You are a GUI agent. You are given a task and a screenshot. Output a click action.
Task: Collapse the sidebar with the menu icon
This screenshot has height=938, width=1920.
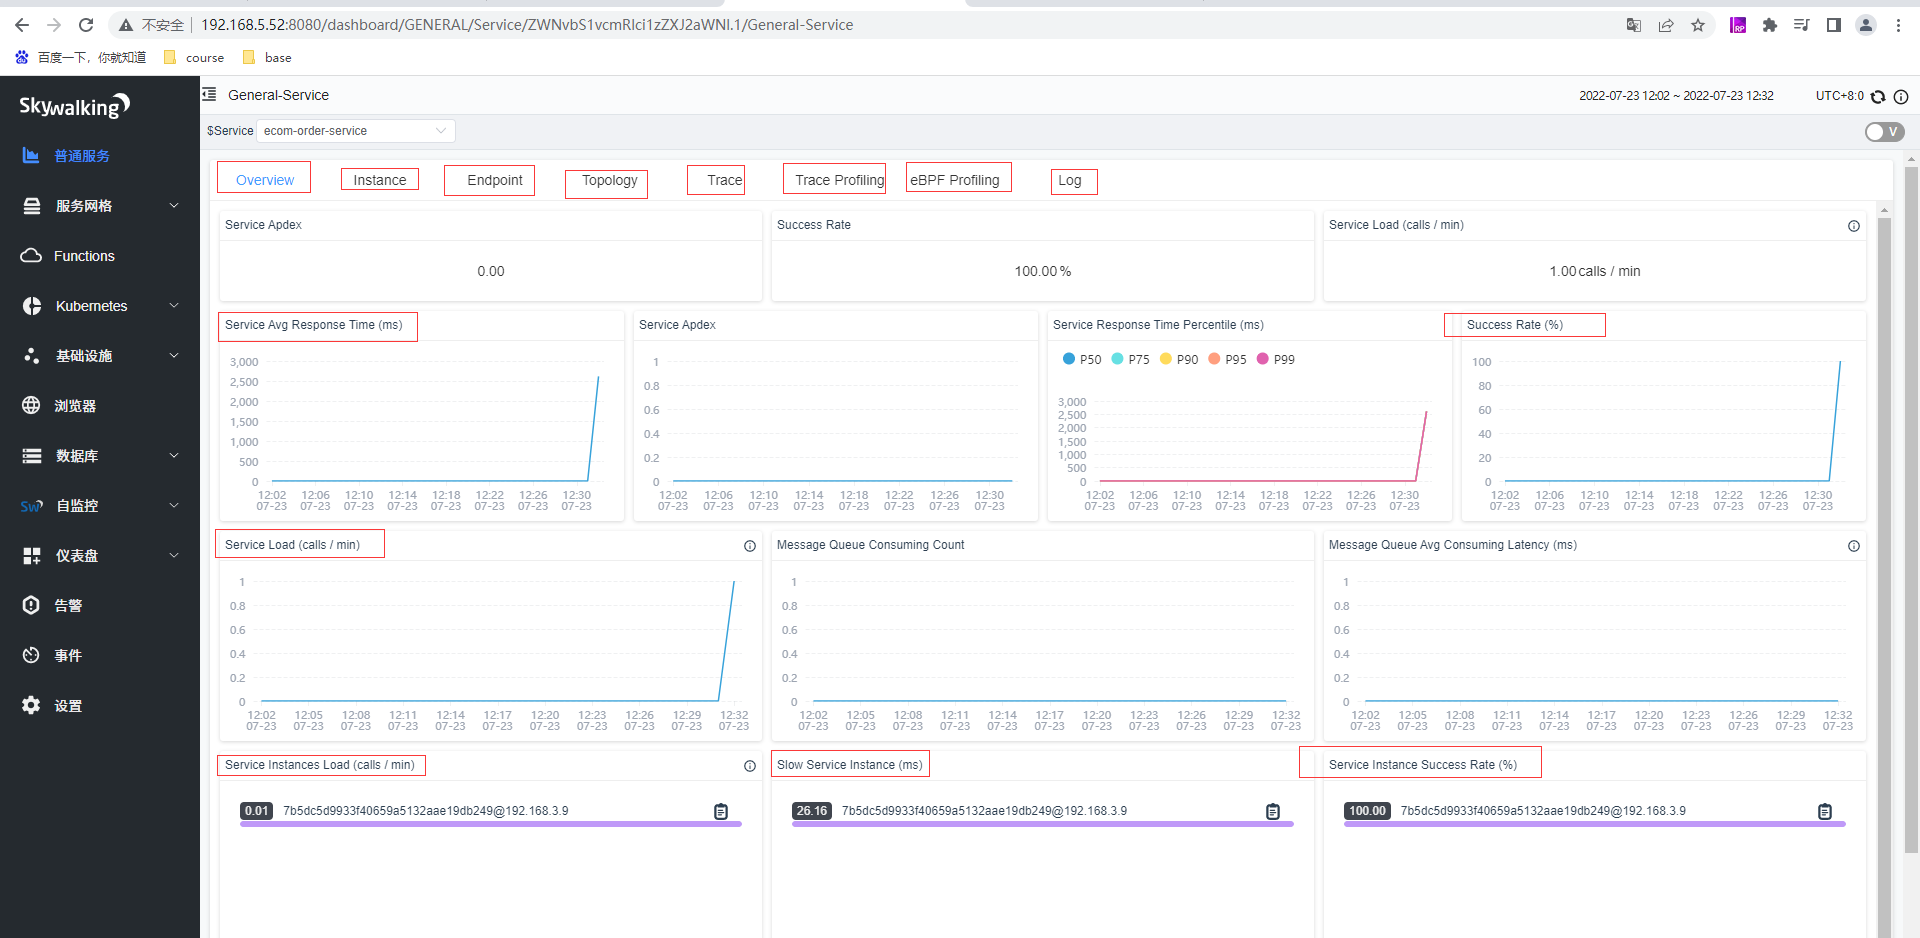tap(209, 94)
